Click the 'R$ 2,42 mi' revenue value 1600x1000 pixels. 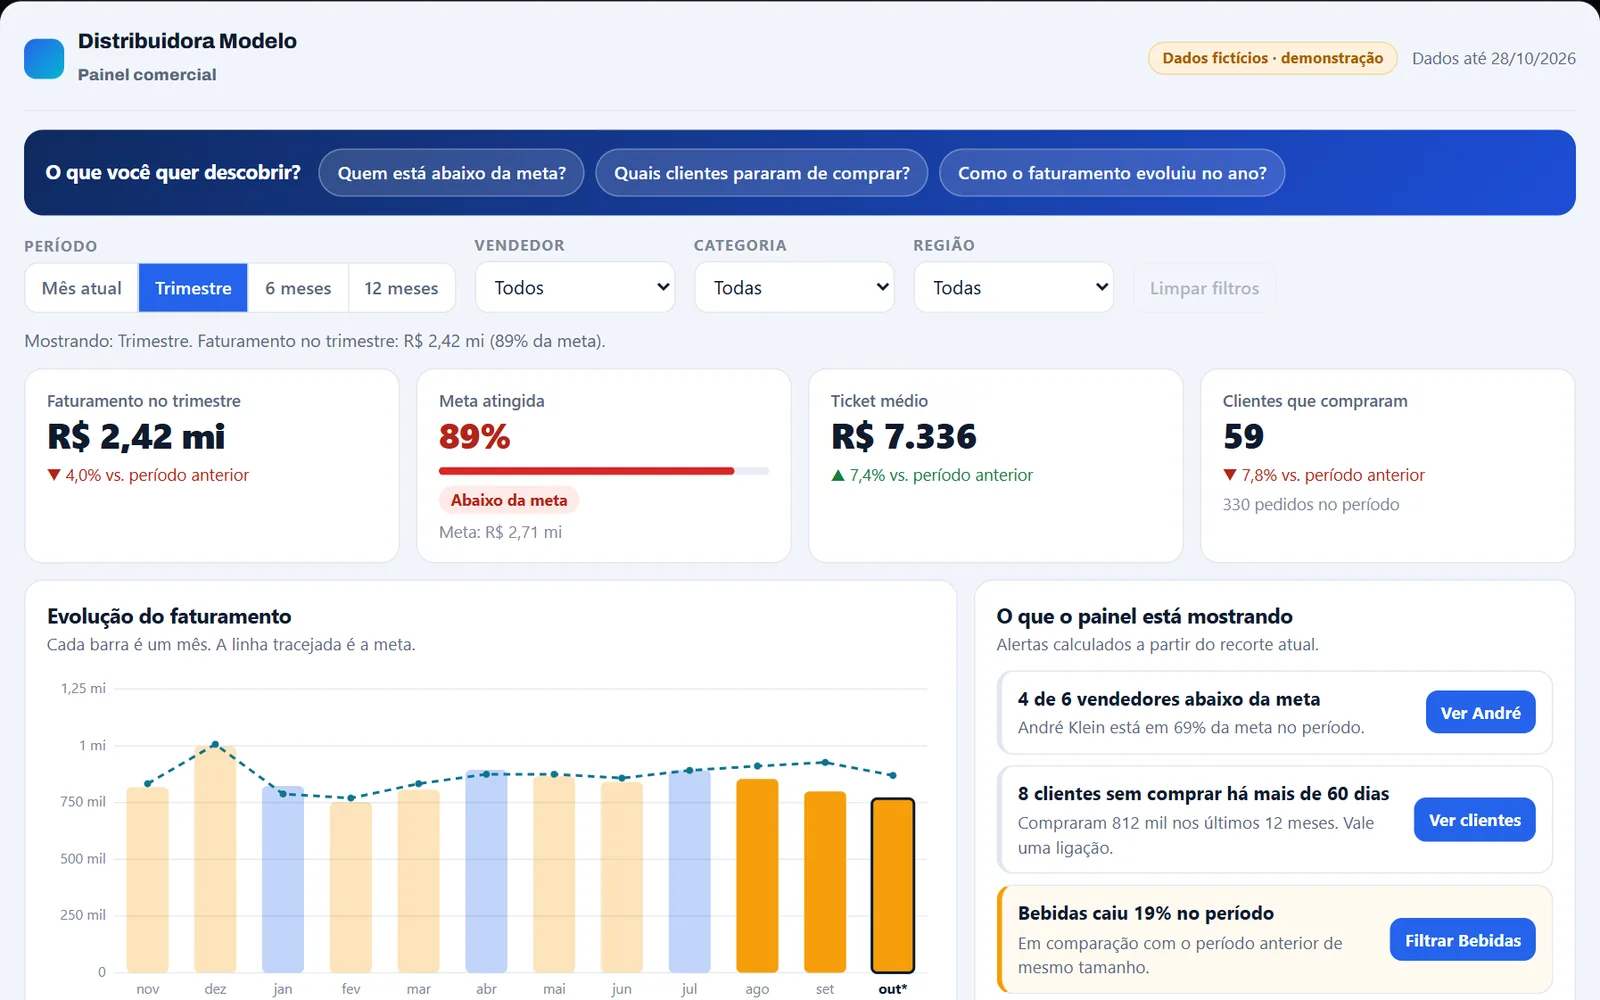click(136, 437)
